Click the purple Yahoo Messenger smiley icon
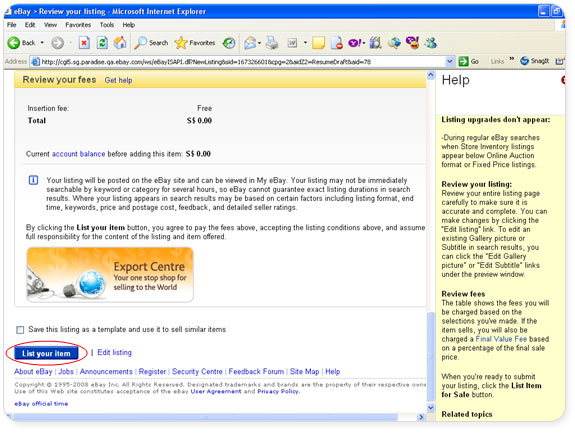The height and width of the screenshot is (439, 575). pos(412,43)
